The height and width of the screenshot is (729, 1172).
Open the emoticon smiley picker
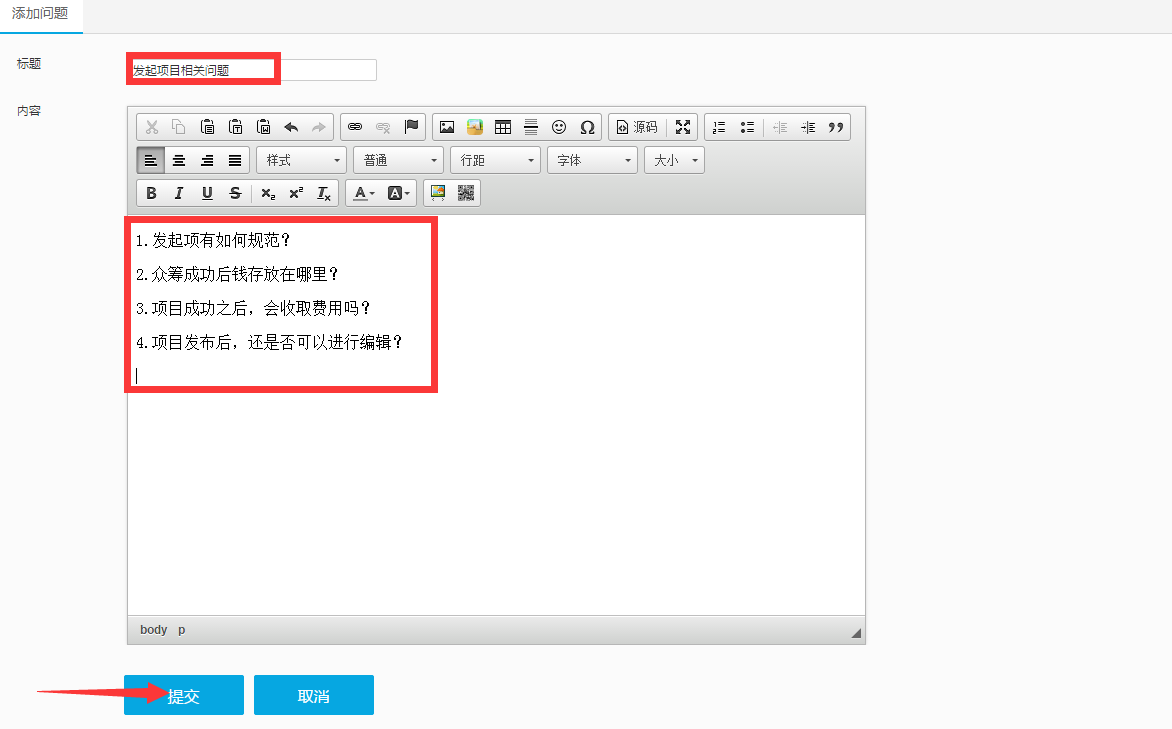coord(559,127)
